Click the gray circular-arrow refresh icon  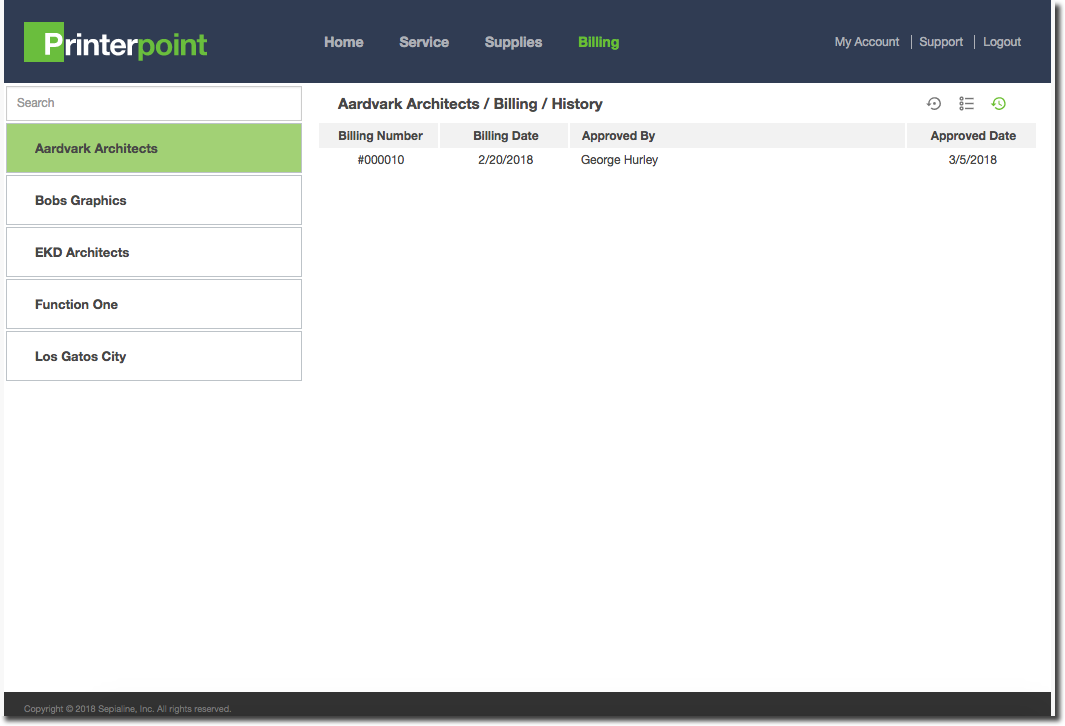(x=934, y=103)
